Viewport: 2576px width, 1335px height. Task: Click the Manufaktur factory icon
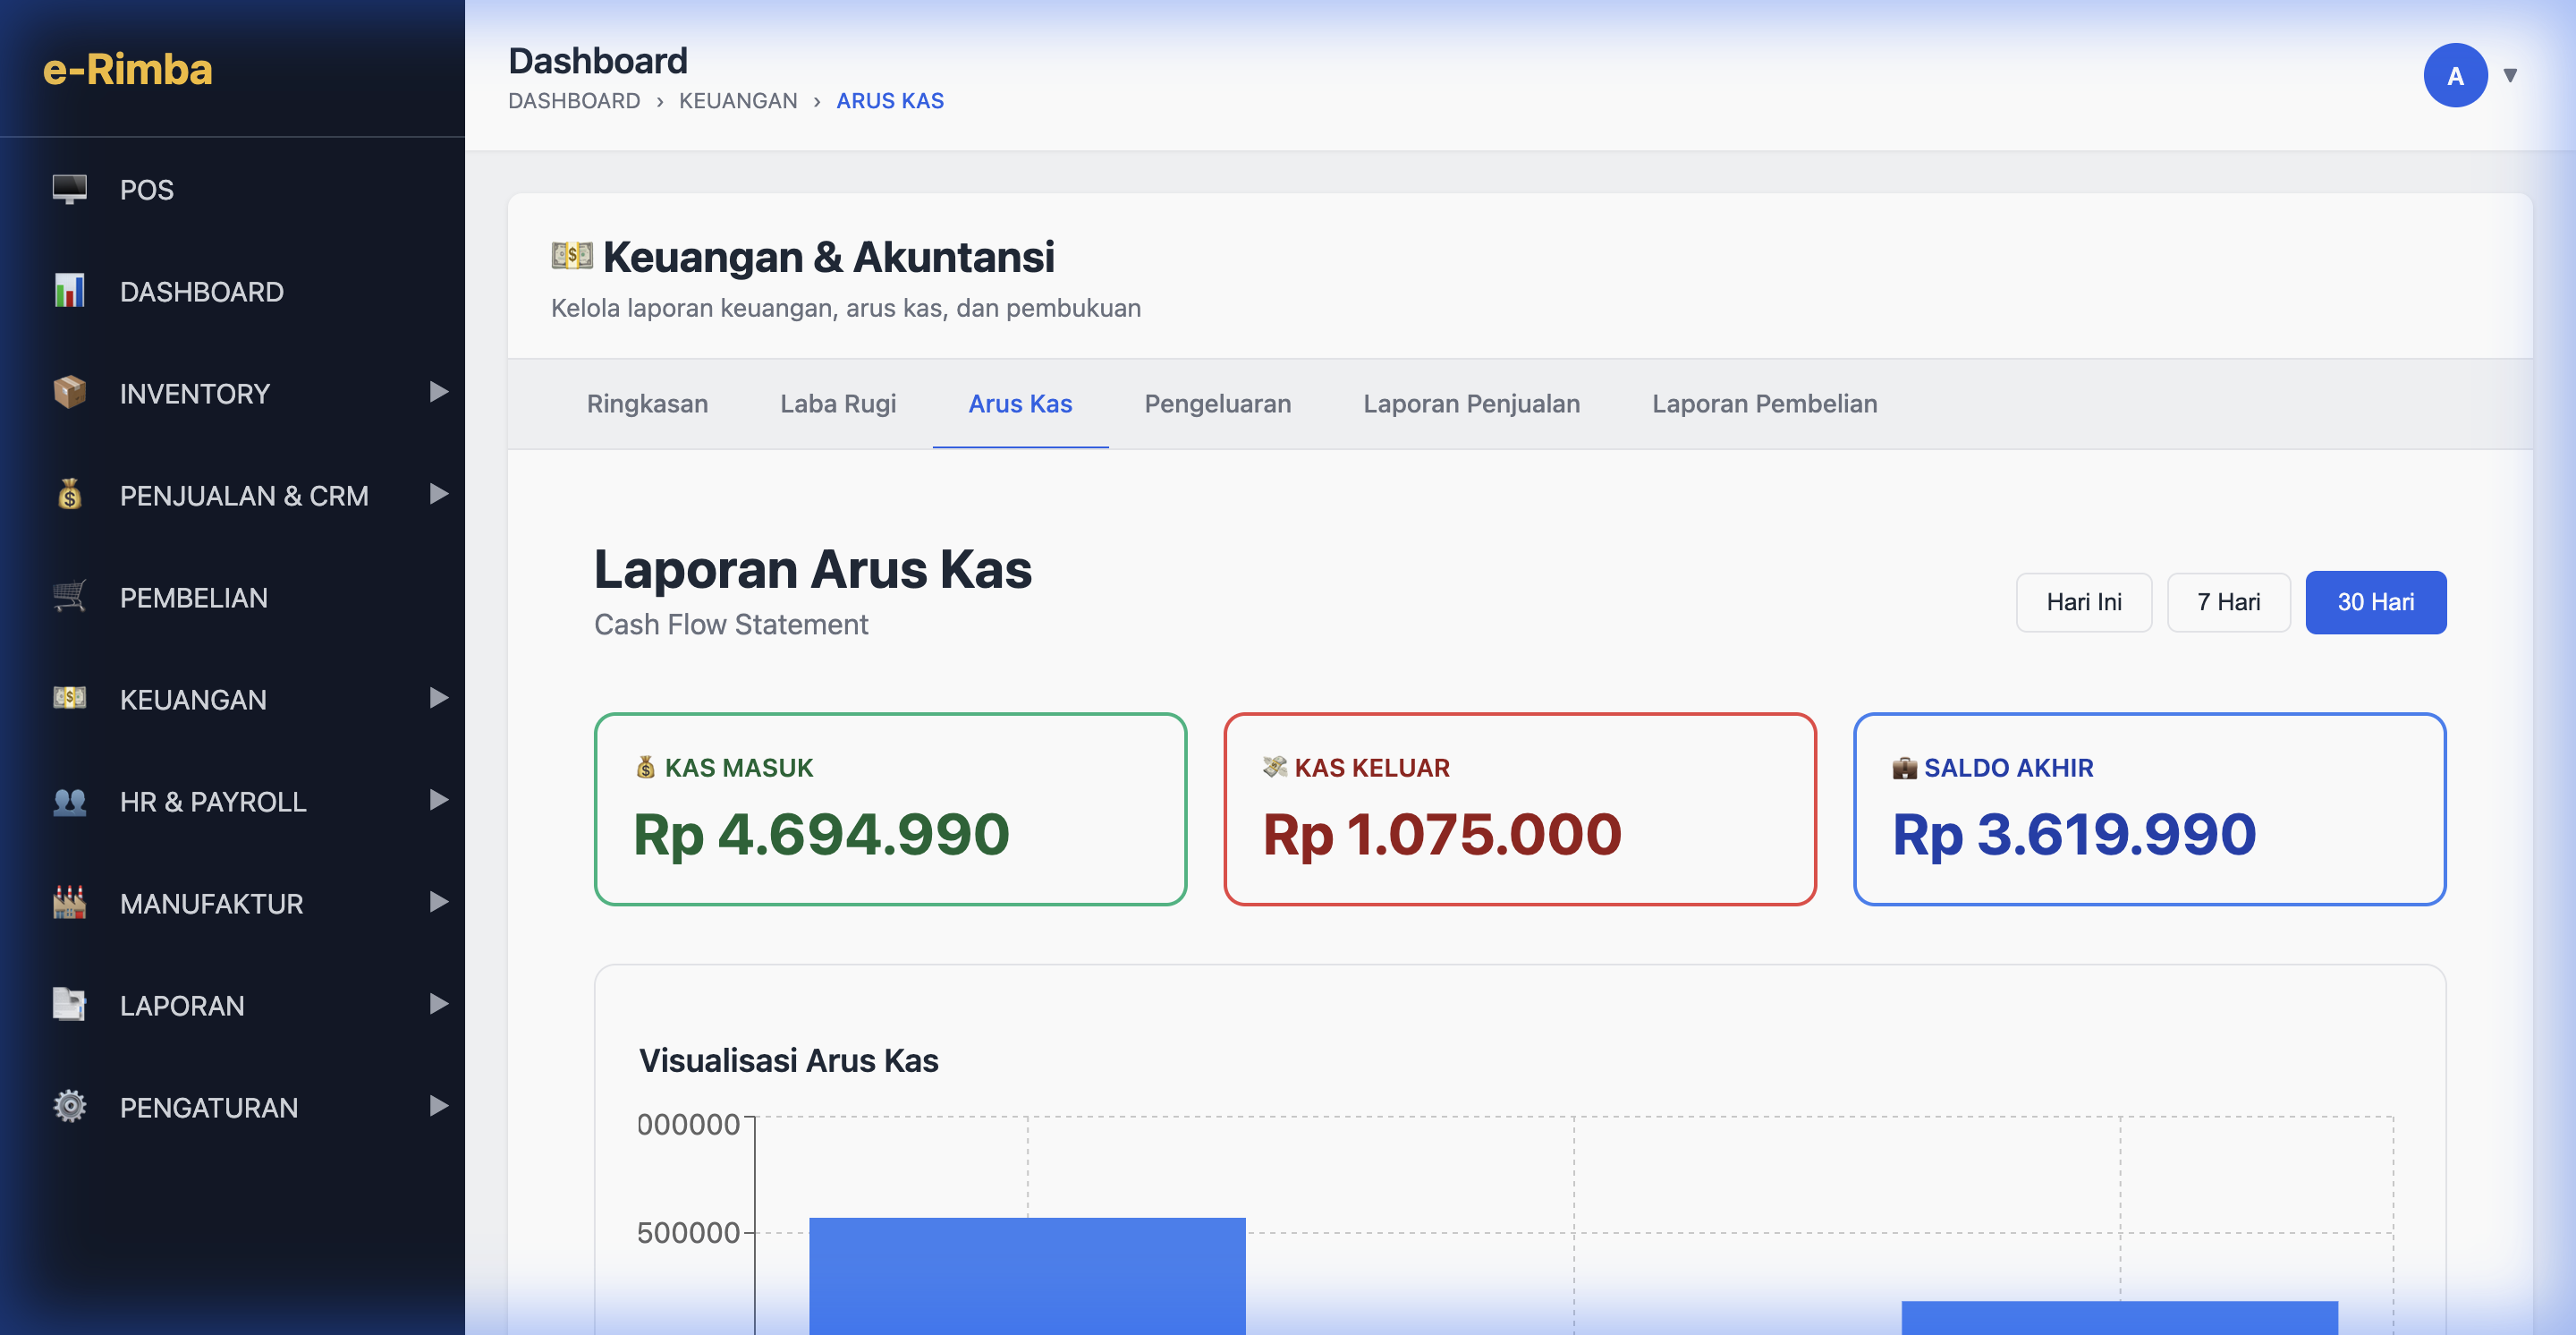tap(69, 903)
